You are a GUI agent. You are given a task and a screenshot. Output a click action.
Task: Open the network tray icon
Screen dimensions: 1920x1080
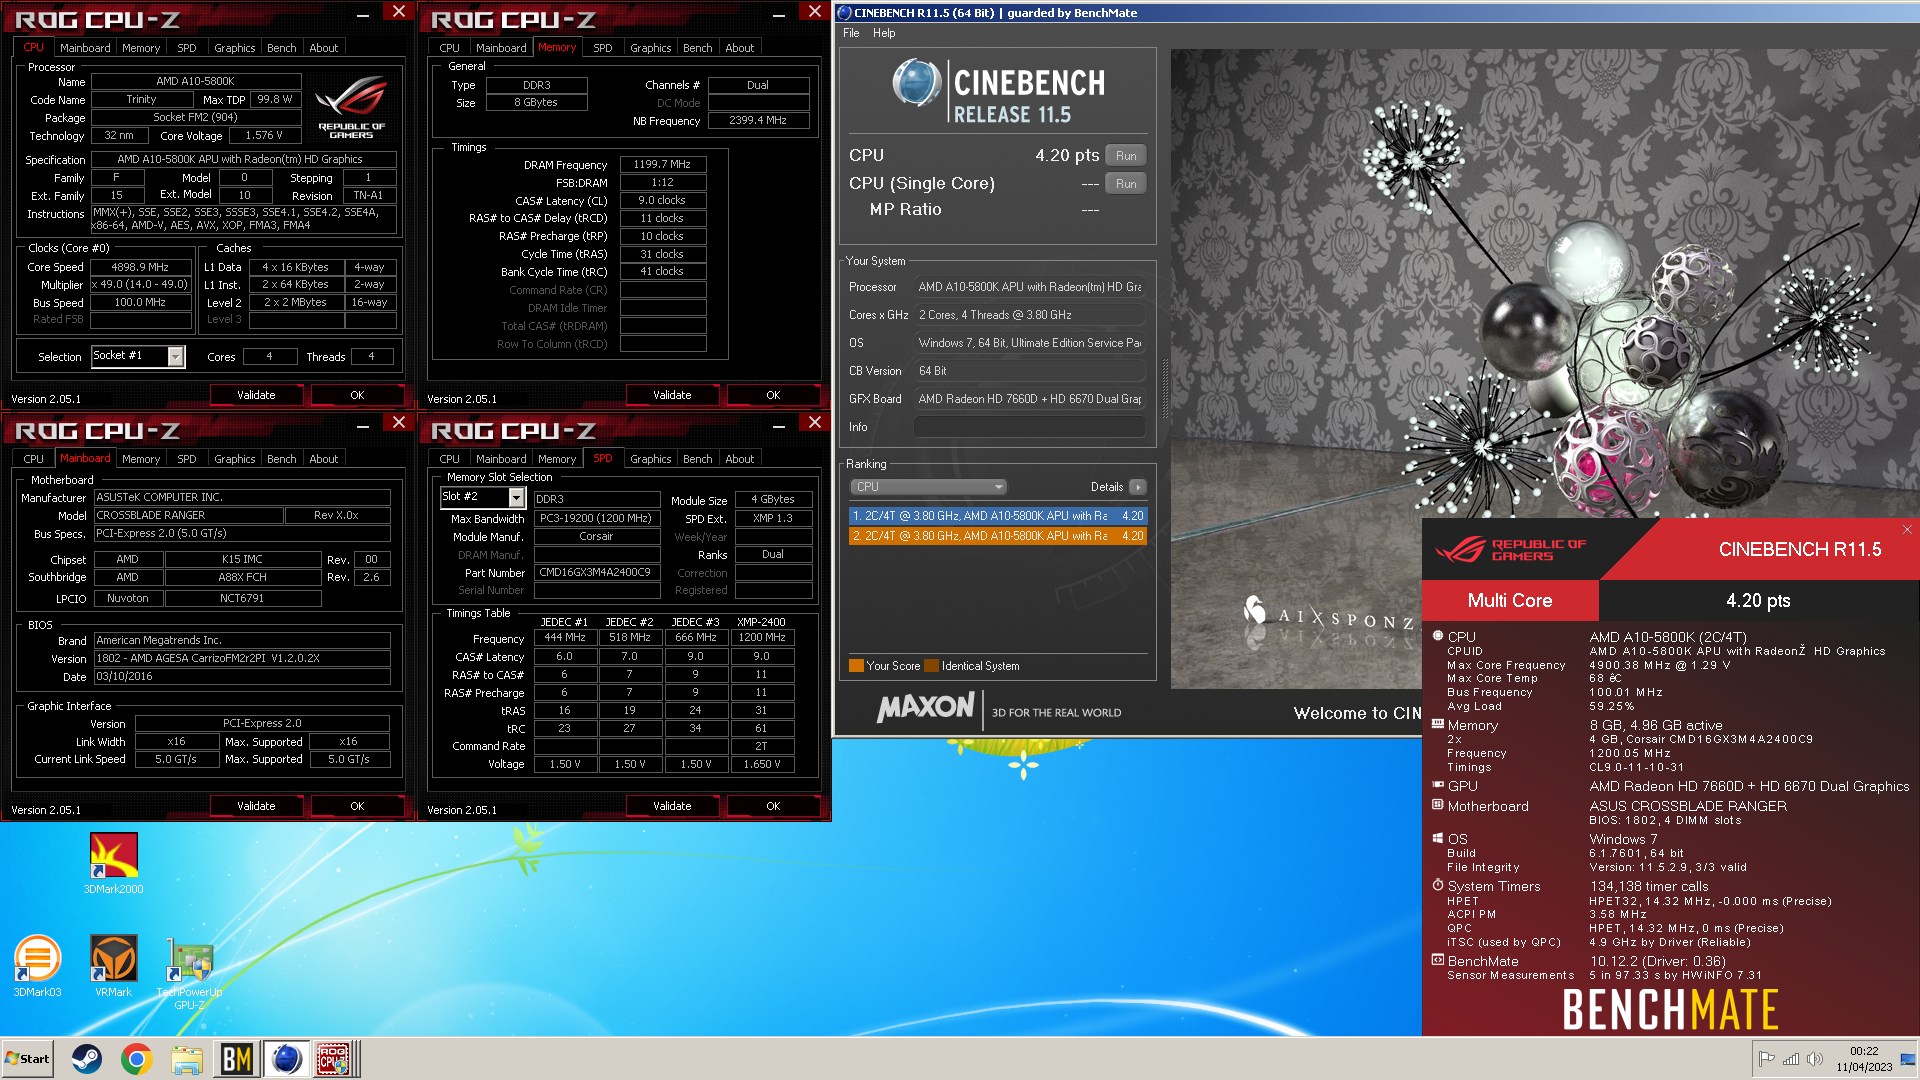[1791, 1059]
